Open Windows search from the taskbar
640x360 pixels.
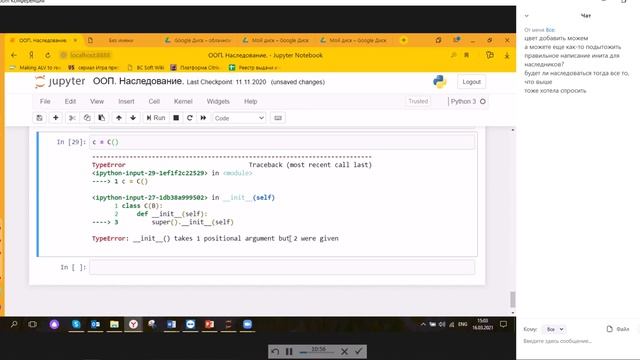tap(14, 324)
